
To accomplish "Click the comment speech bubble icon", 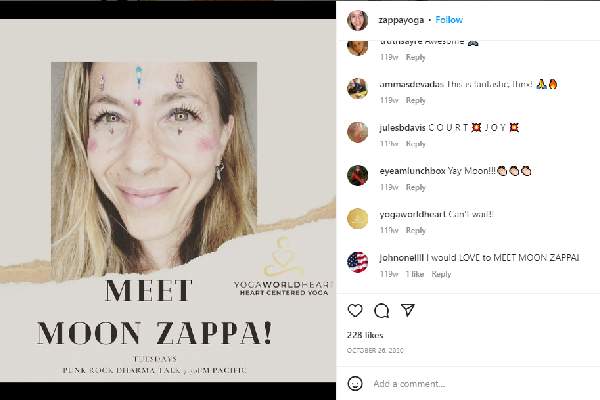I will (x=381, y=310).
